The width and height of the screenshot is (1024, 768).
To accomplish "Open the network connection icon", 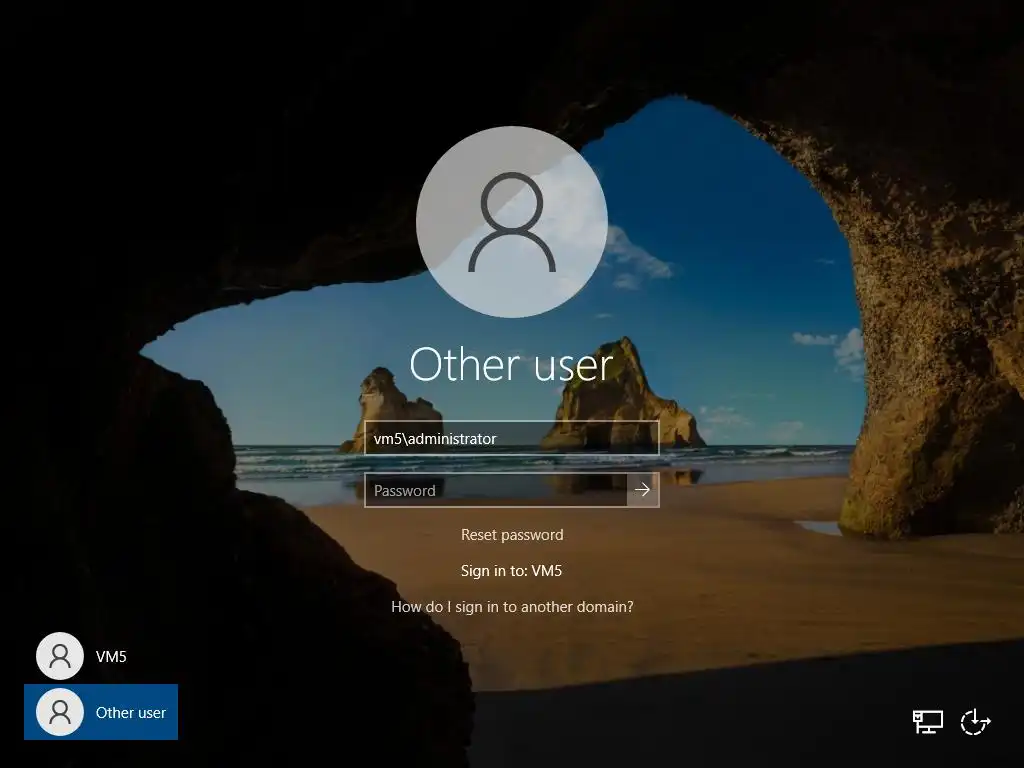I will (x=927, y=722).
